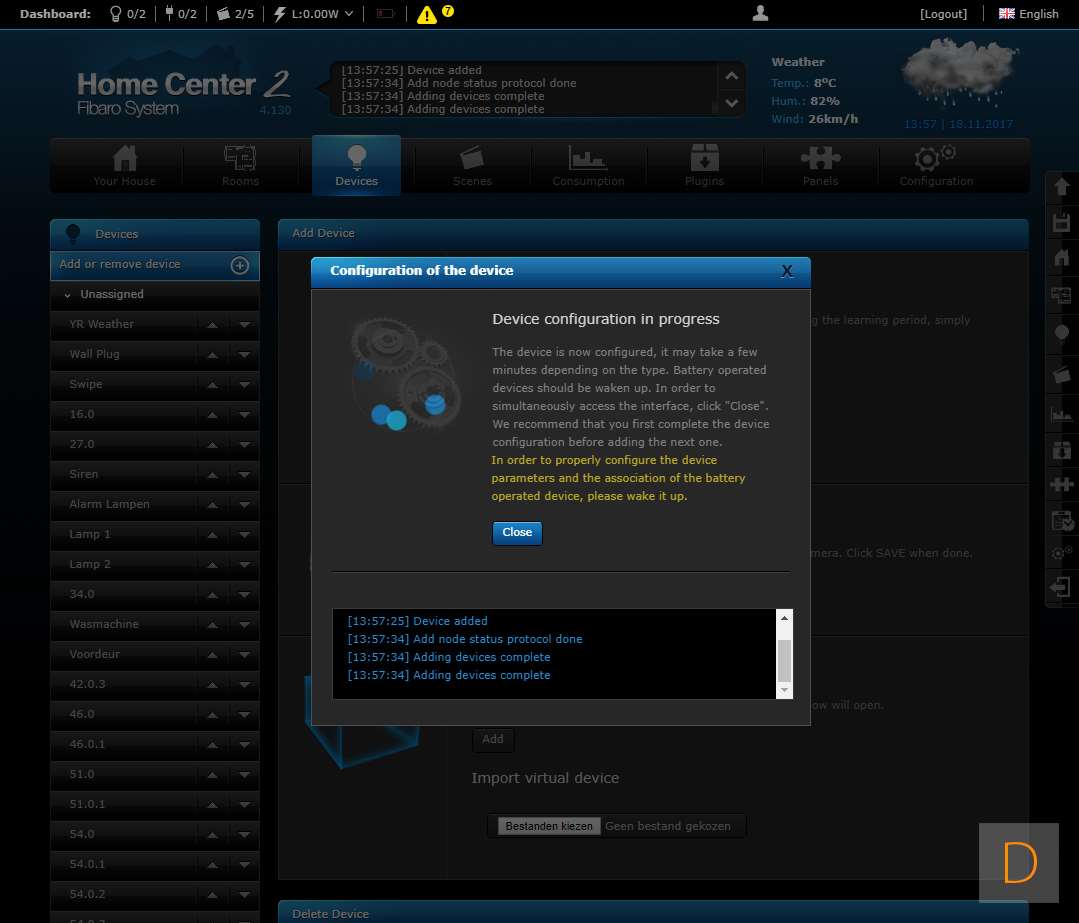Click the puzzle piece icon in right sidebar

(1061, 485)
